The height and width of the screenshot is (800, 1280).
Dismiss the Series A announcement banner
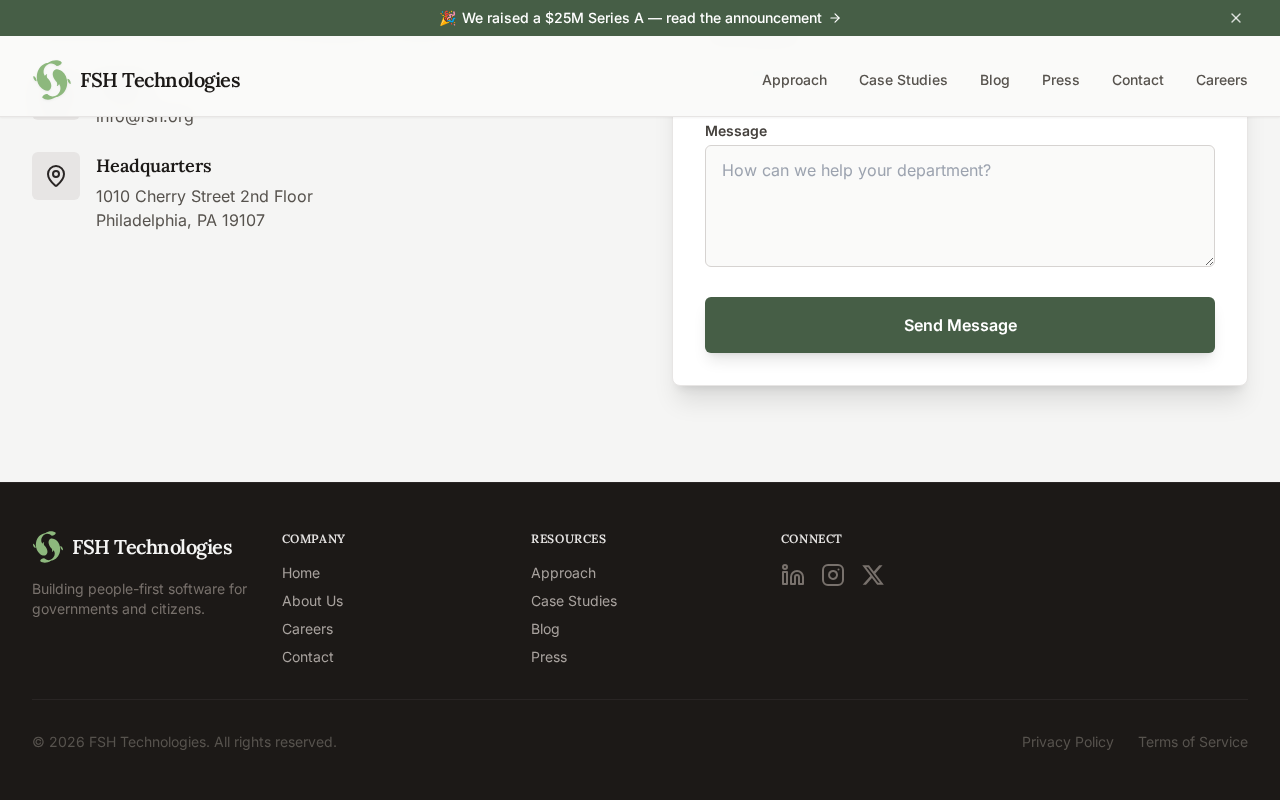[x=1236, y=18]
